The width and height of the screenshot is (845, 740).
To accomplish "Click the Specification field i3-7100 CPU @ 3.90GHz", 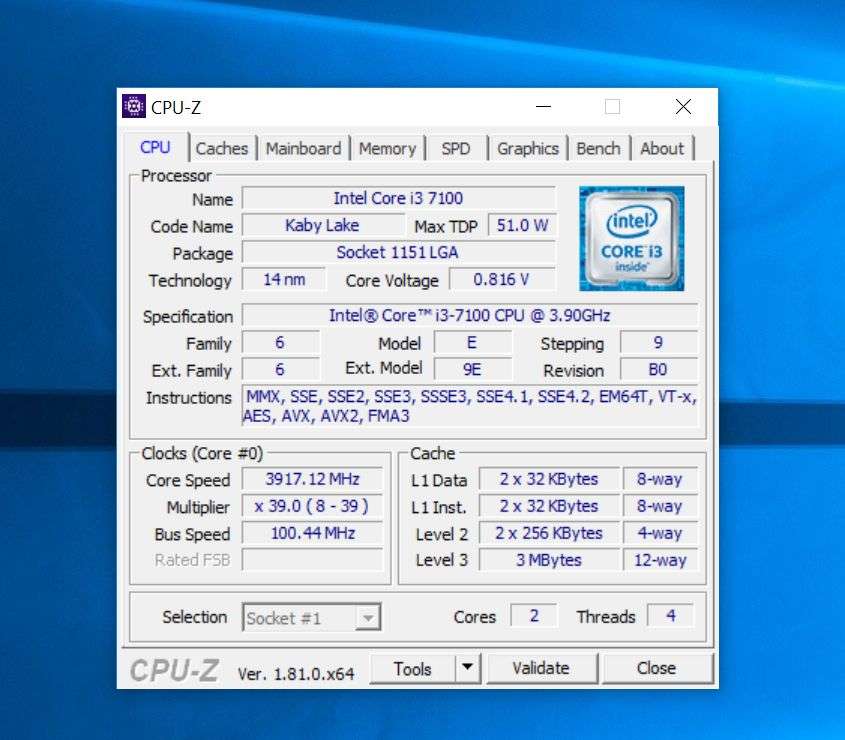I will (x=470, y=315).
